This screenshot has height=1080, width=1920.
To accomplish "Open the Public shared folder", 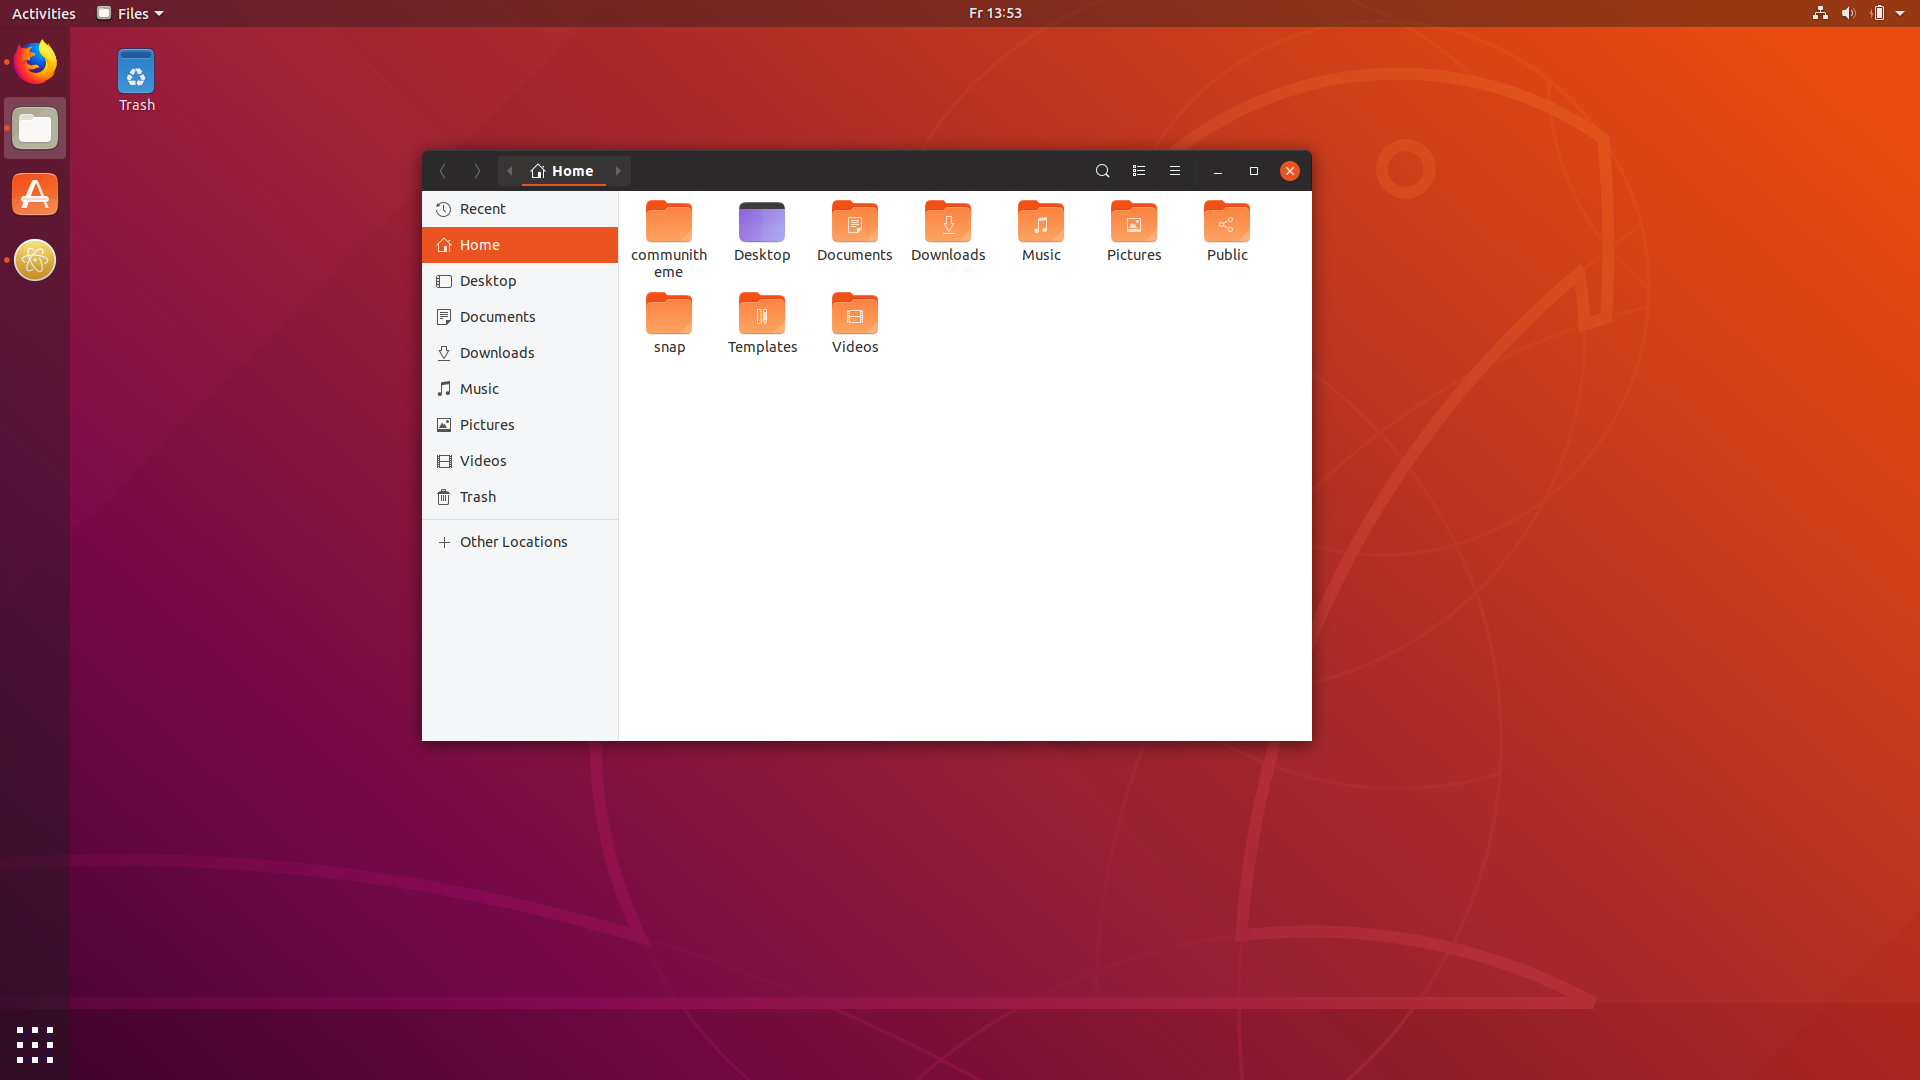I will click(1227, 222).
